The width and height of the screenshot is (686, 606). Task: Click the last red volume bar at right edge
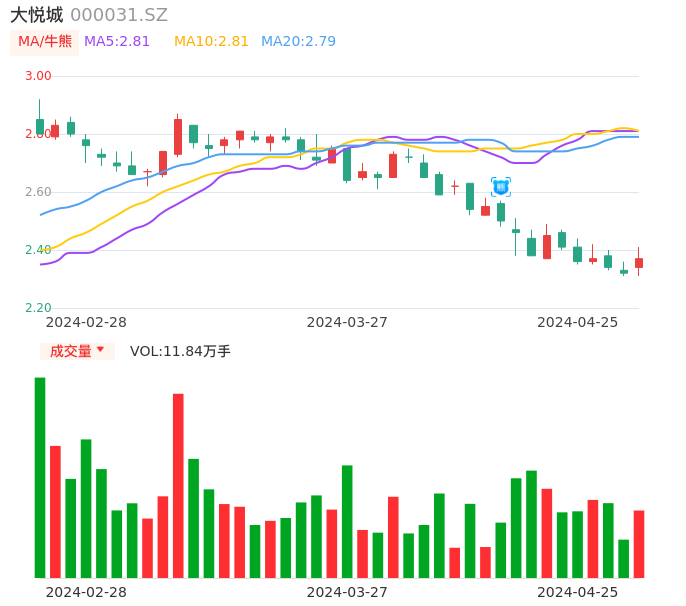pos(639,544)
